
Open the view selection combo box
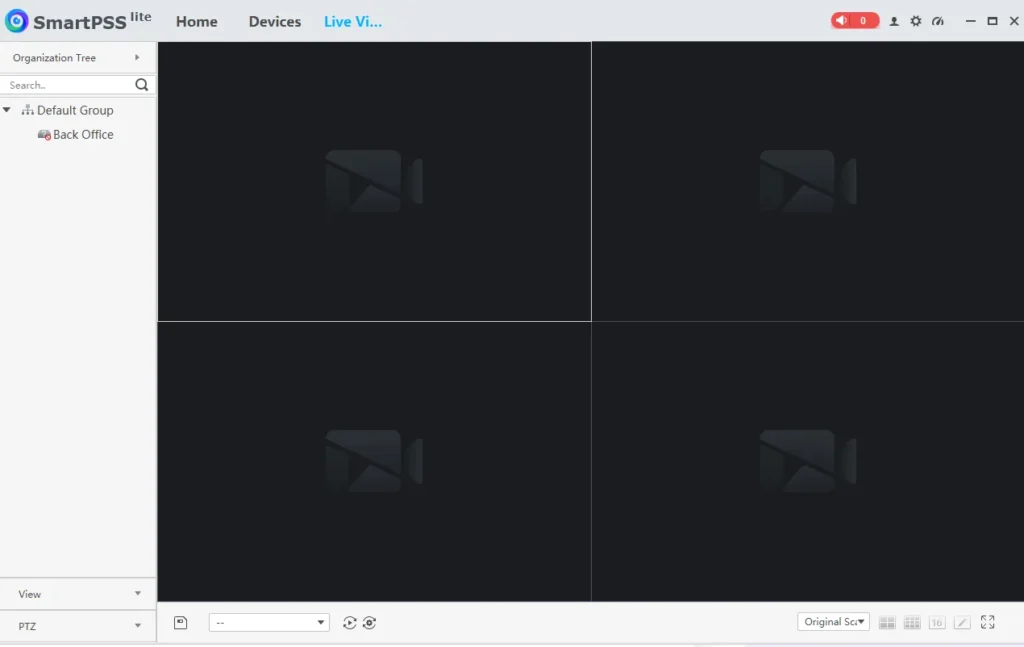(x=268, y=623)
